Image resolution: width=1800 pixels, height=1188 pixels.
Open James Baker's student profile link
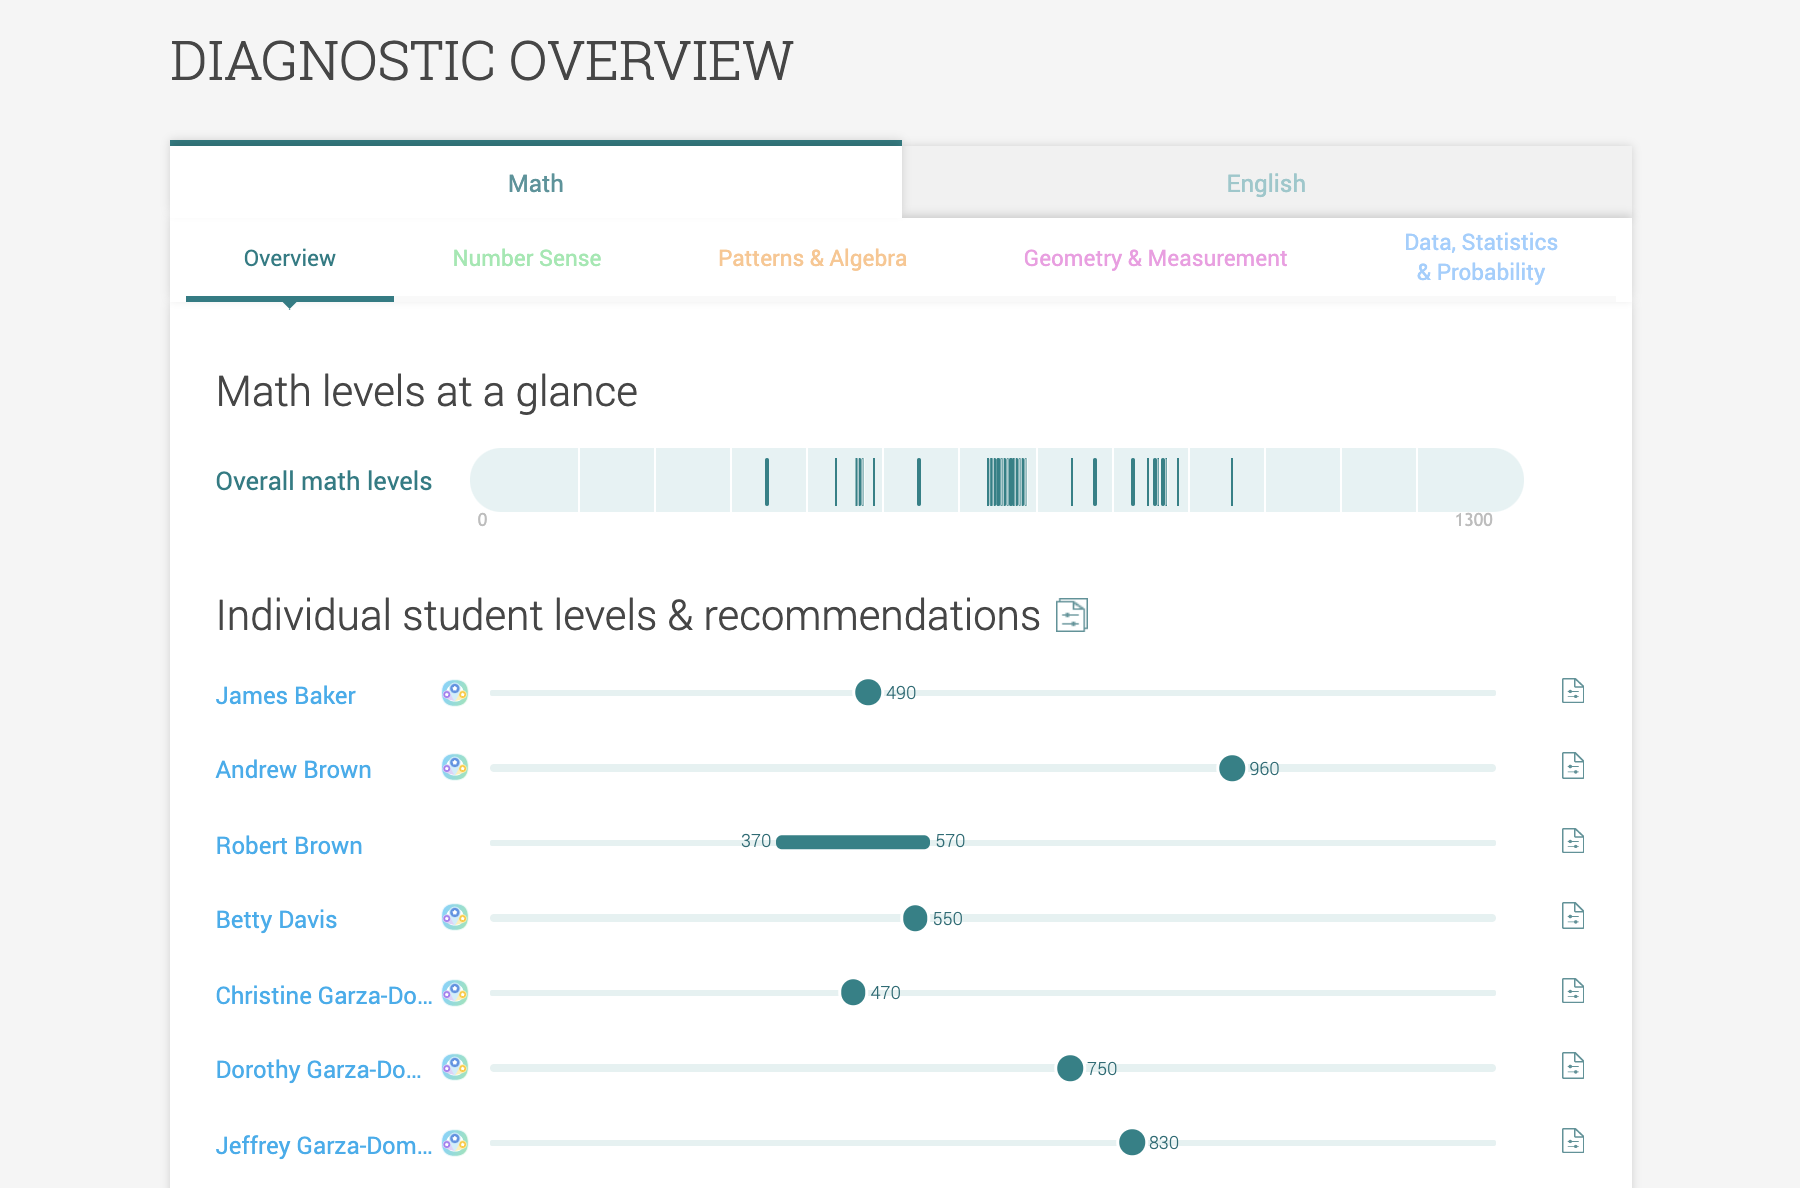285,695
